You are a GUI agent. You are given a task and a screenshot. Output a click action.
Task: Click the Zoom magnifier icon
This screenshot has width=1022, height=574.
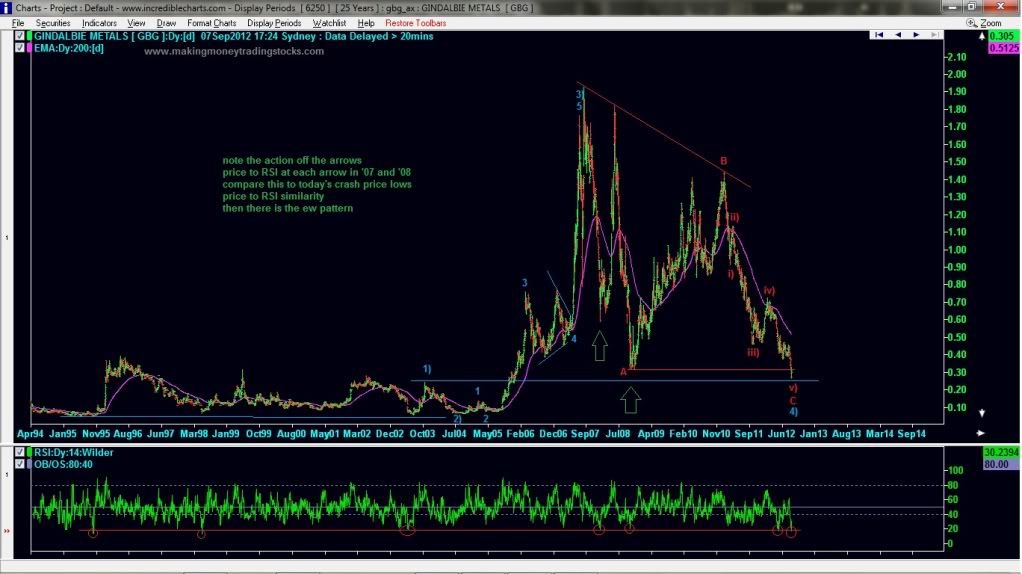pos(971,23)
